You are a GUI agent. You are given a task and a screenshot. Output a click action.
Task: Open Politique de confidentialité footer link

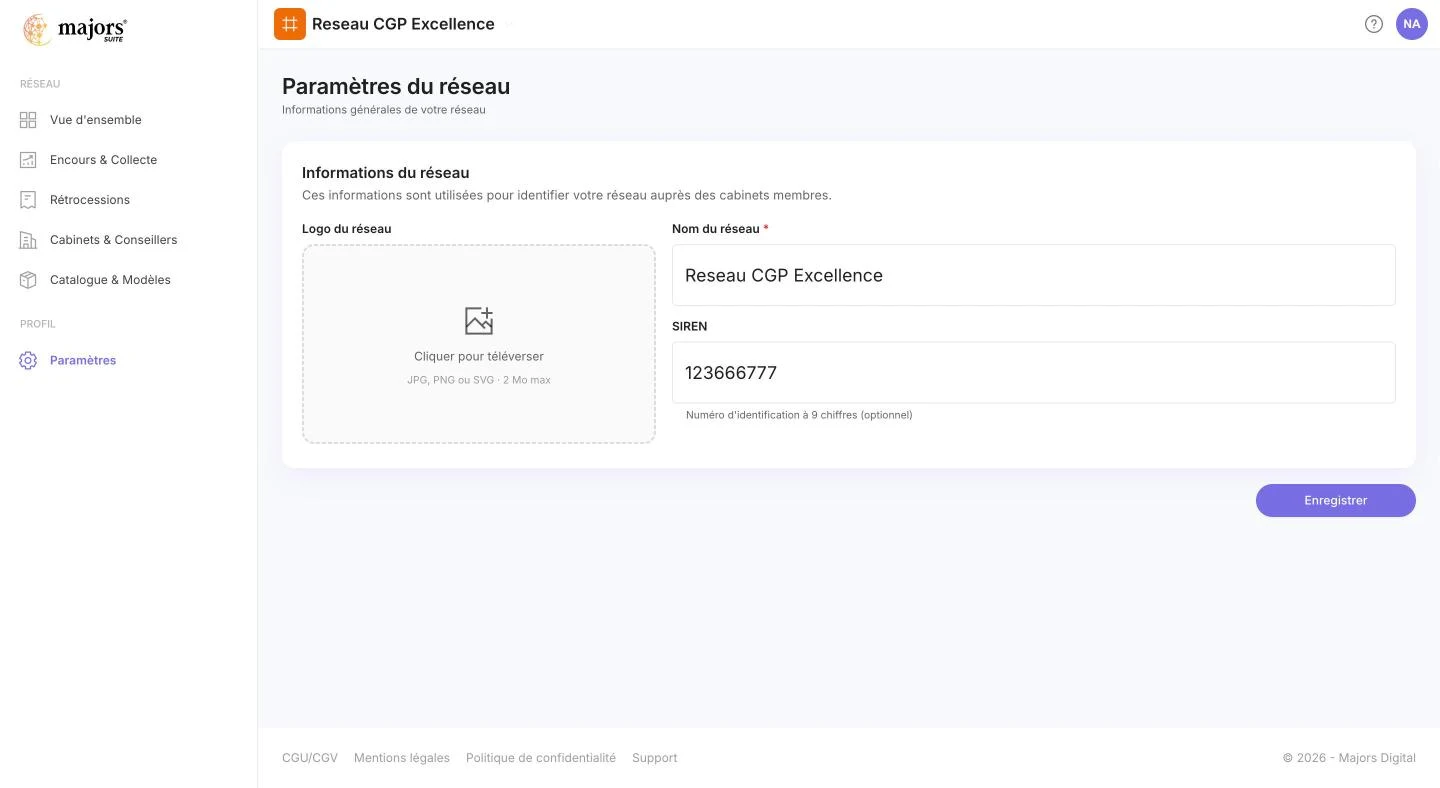(541, 758)
